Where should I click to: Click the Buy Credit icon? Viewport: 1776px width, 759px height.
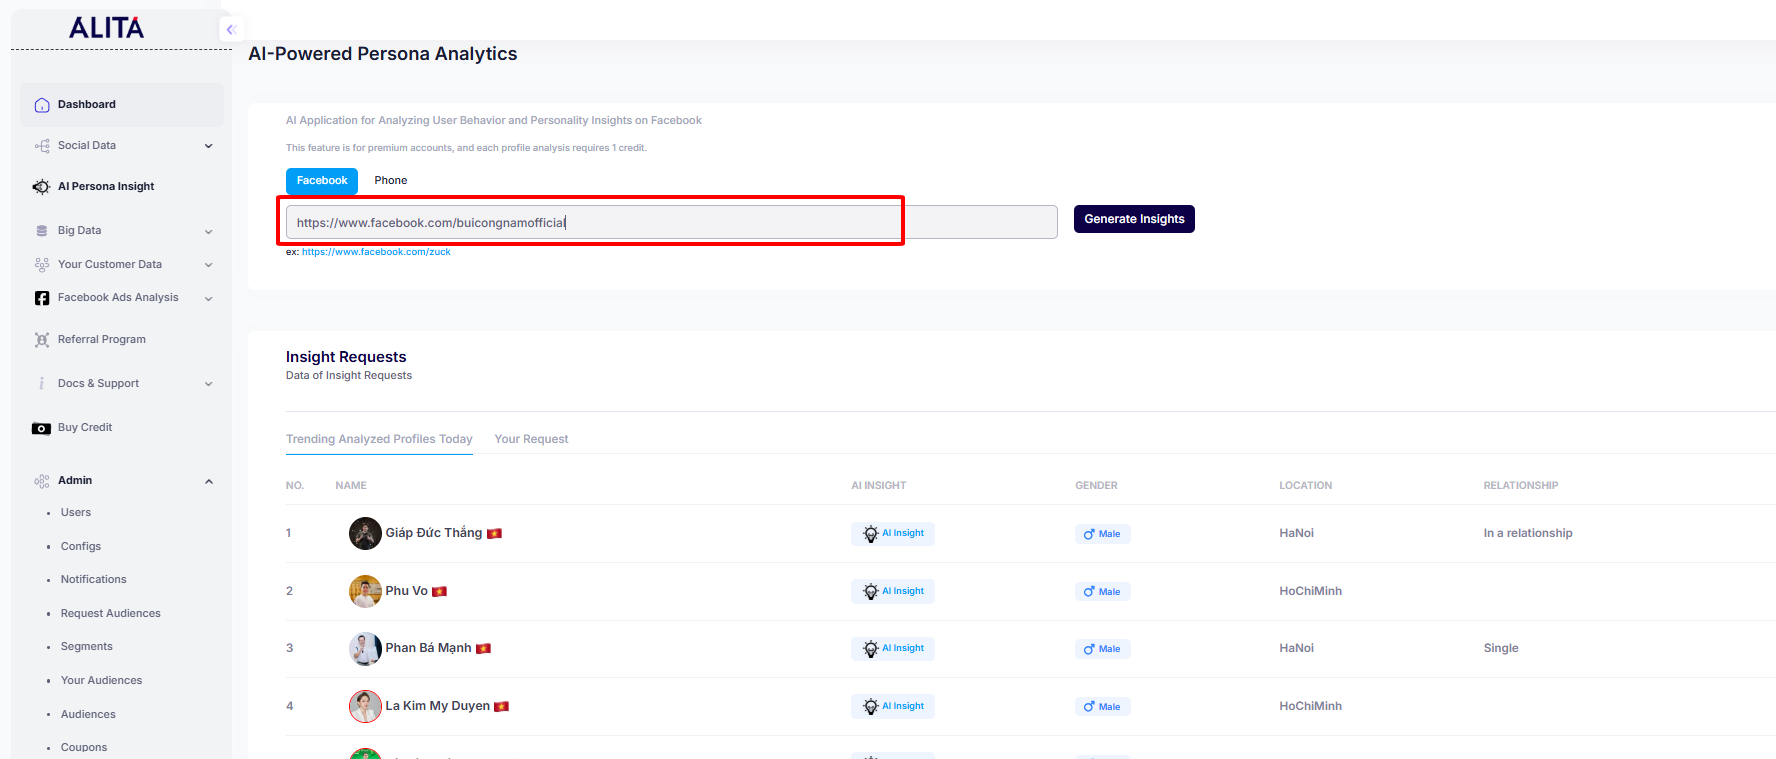41,428
